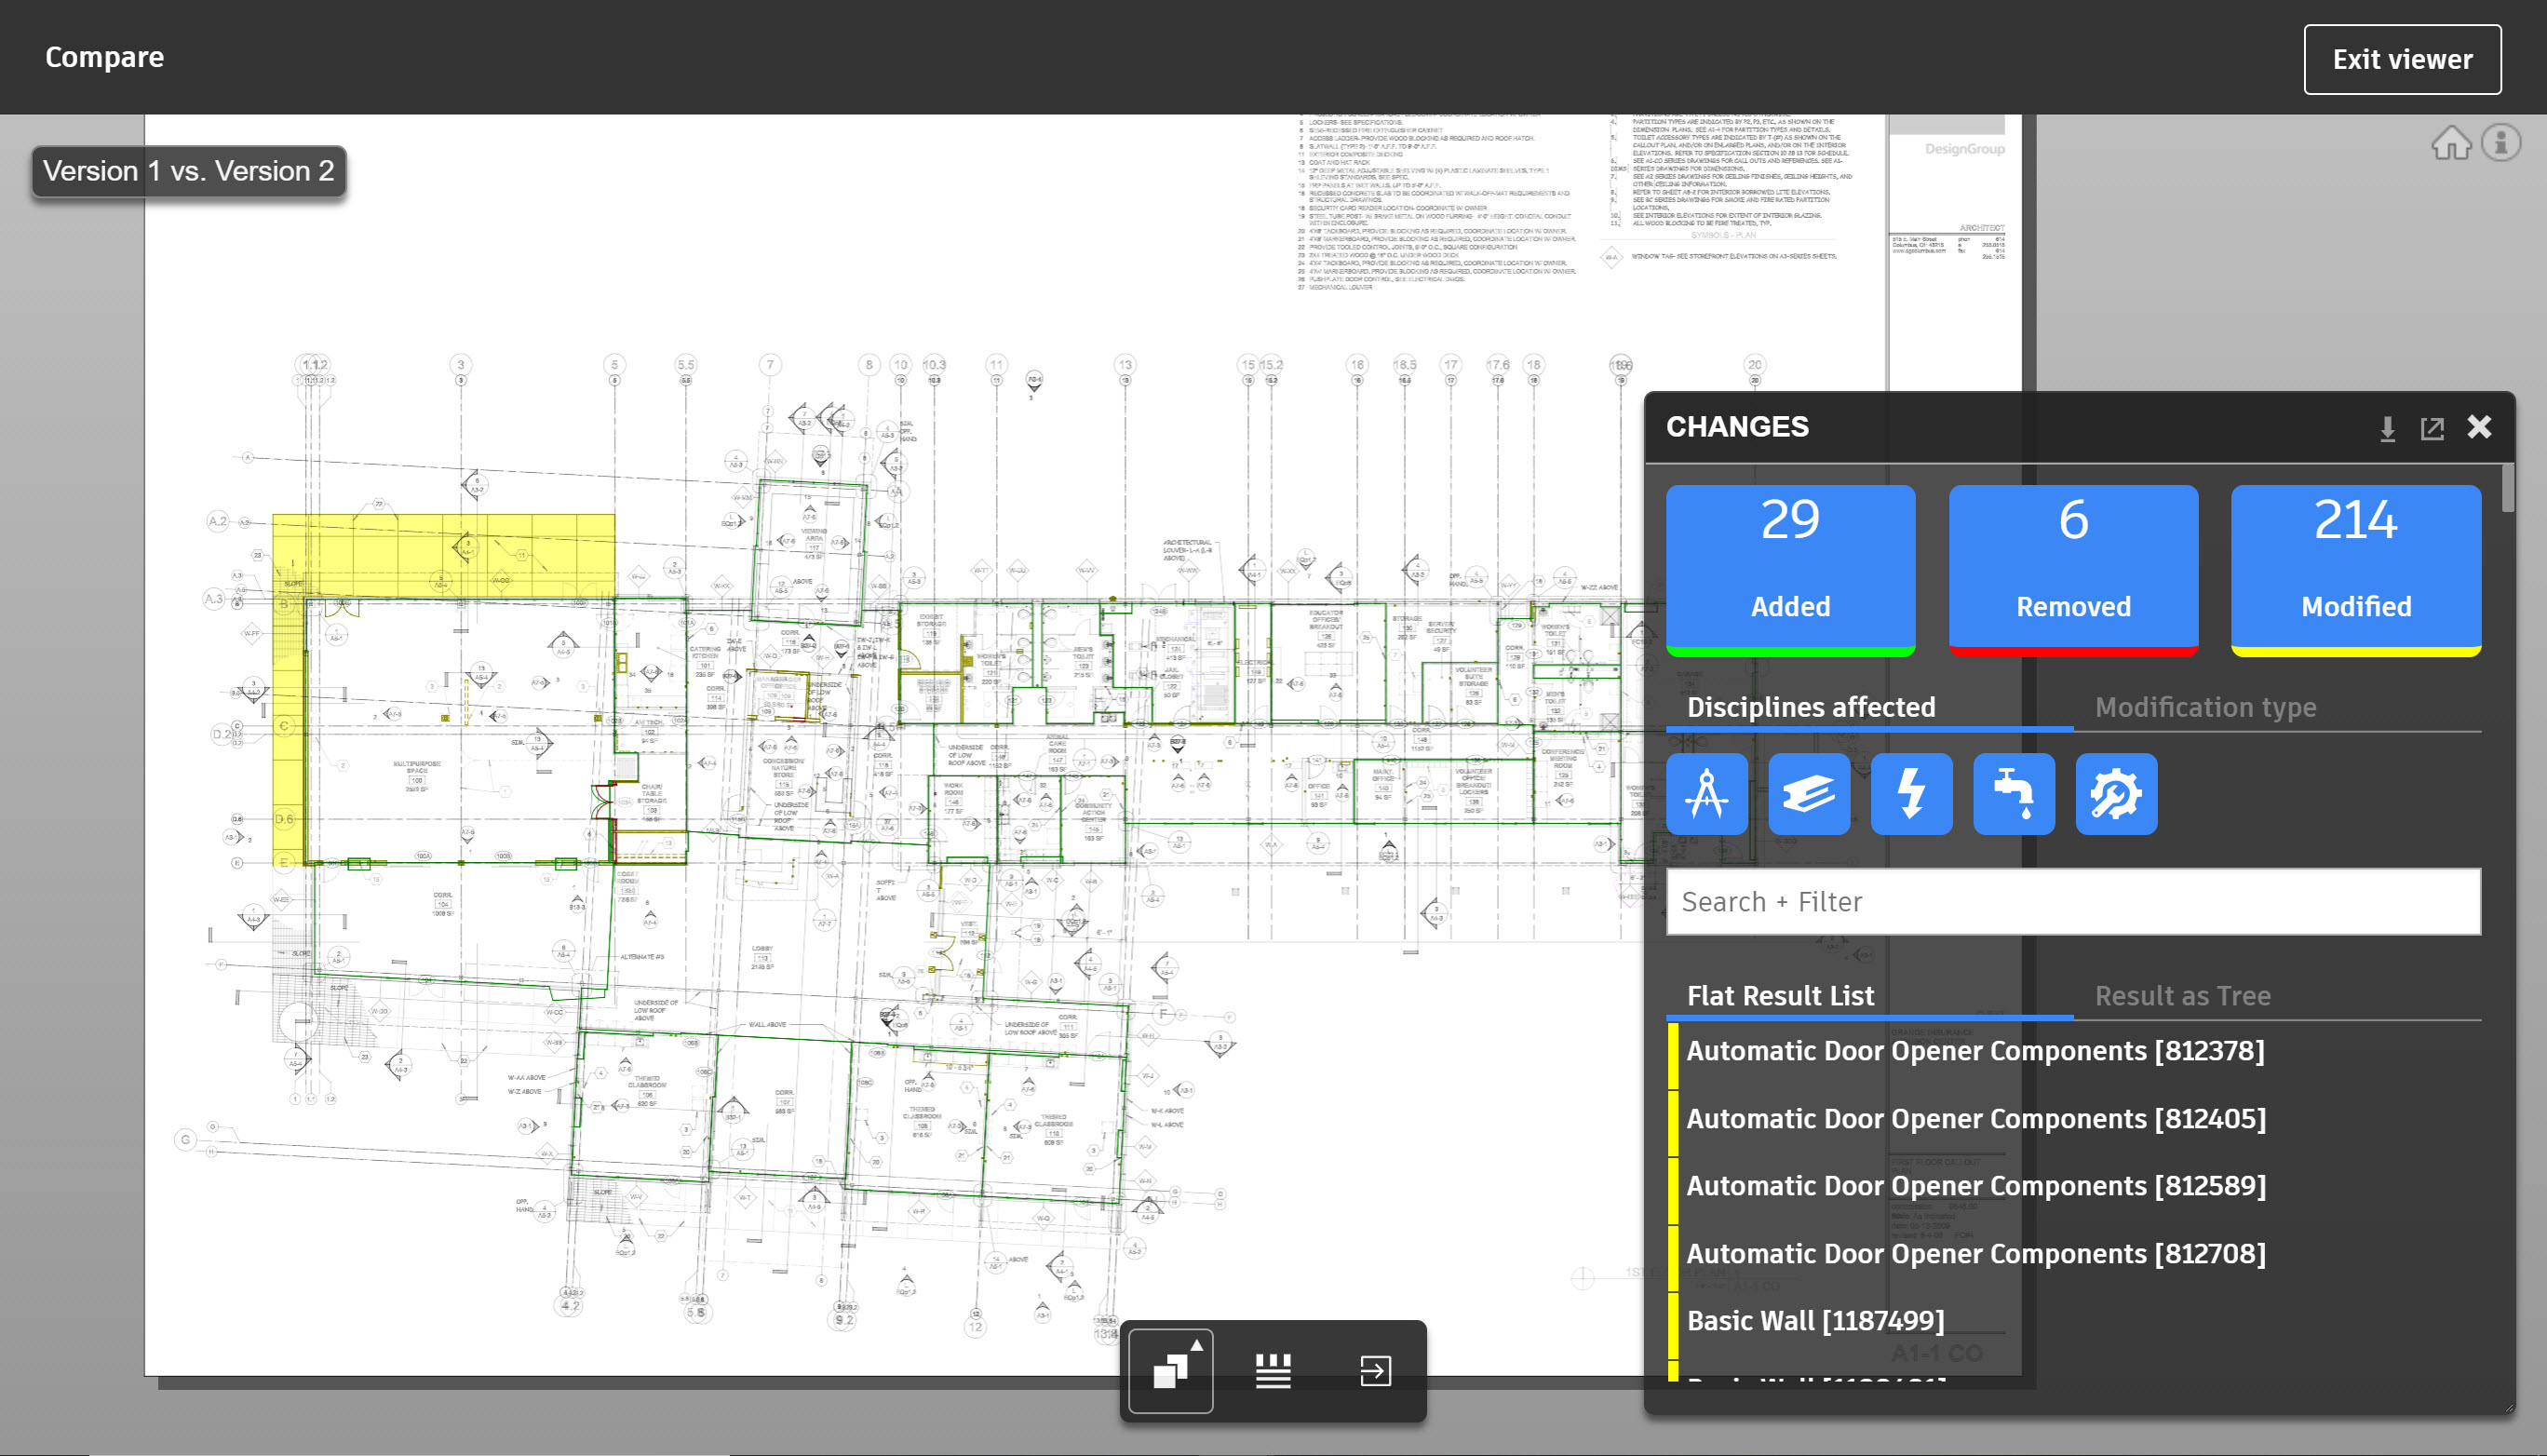Pop out the Changes panel

pos(2432,429)
